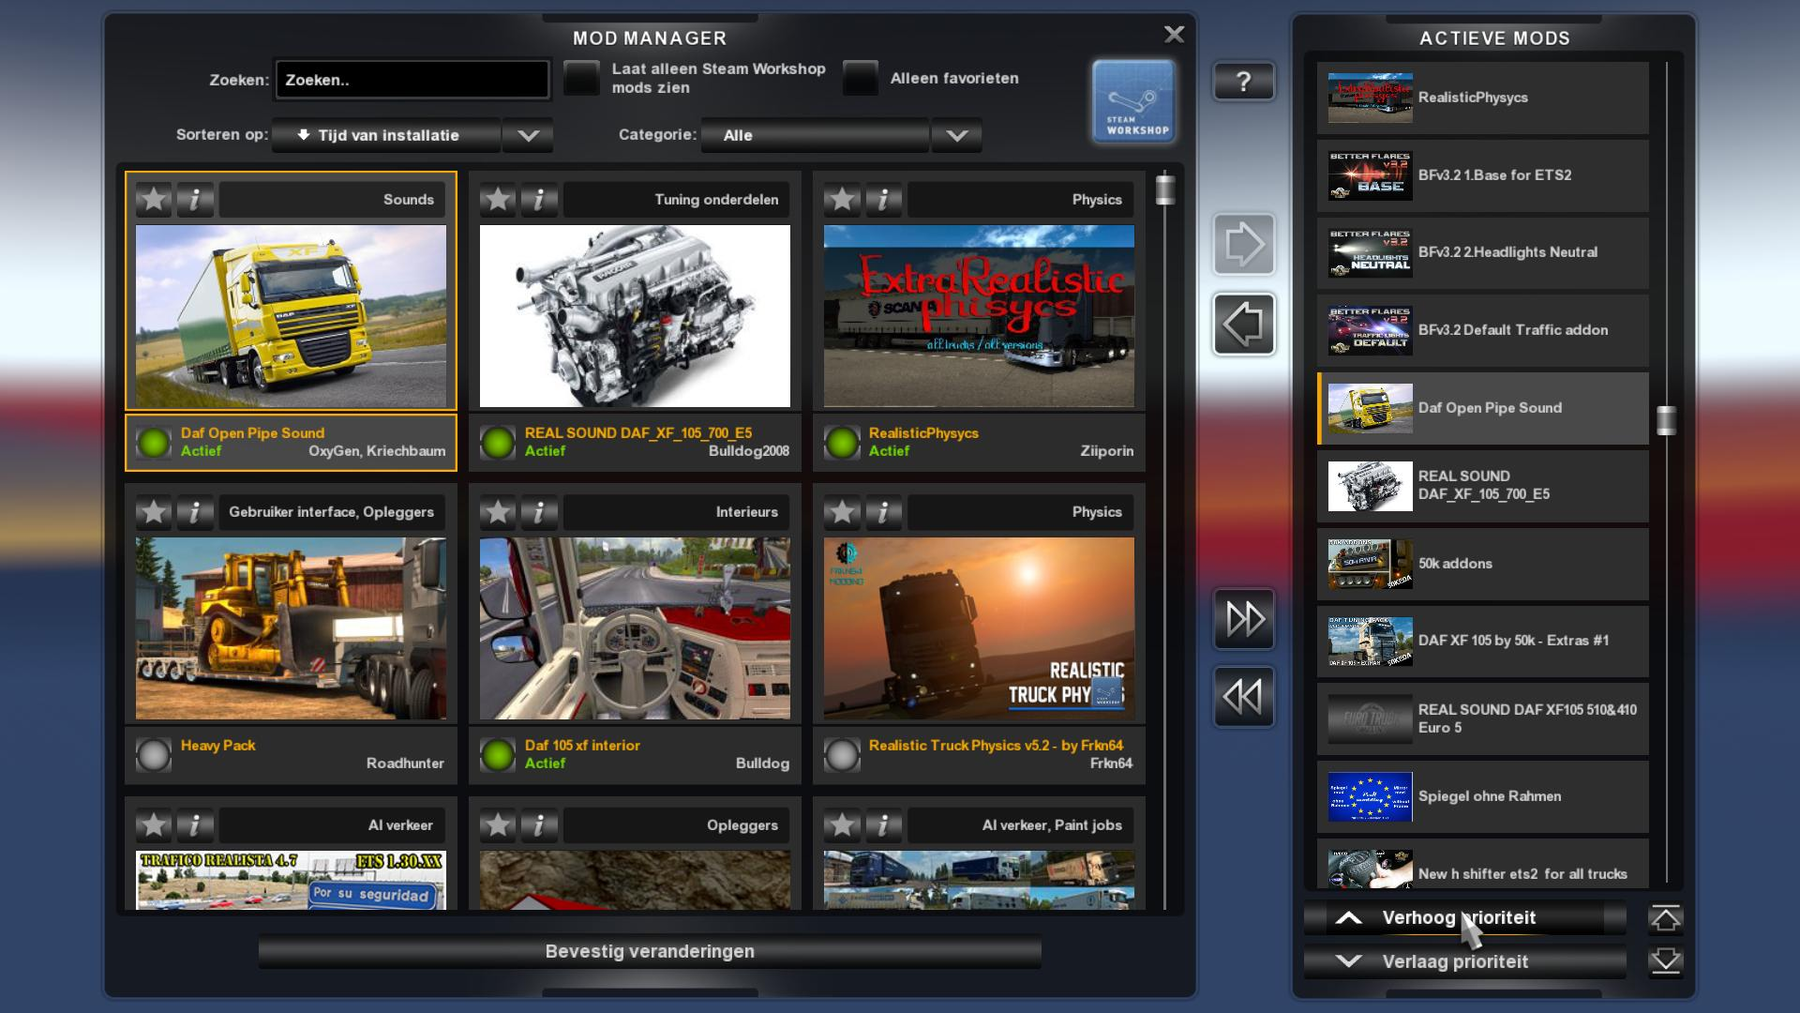Open the Sorteren op dropdown
Viewport: 1800px width, 1013px height.
(528, 135)
